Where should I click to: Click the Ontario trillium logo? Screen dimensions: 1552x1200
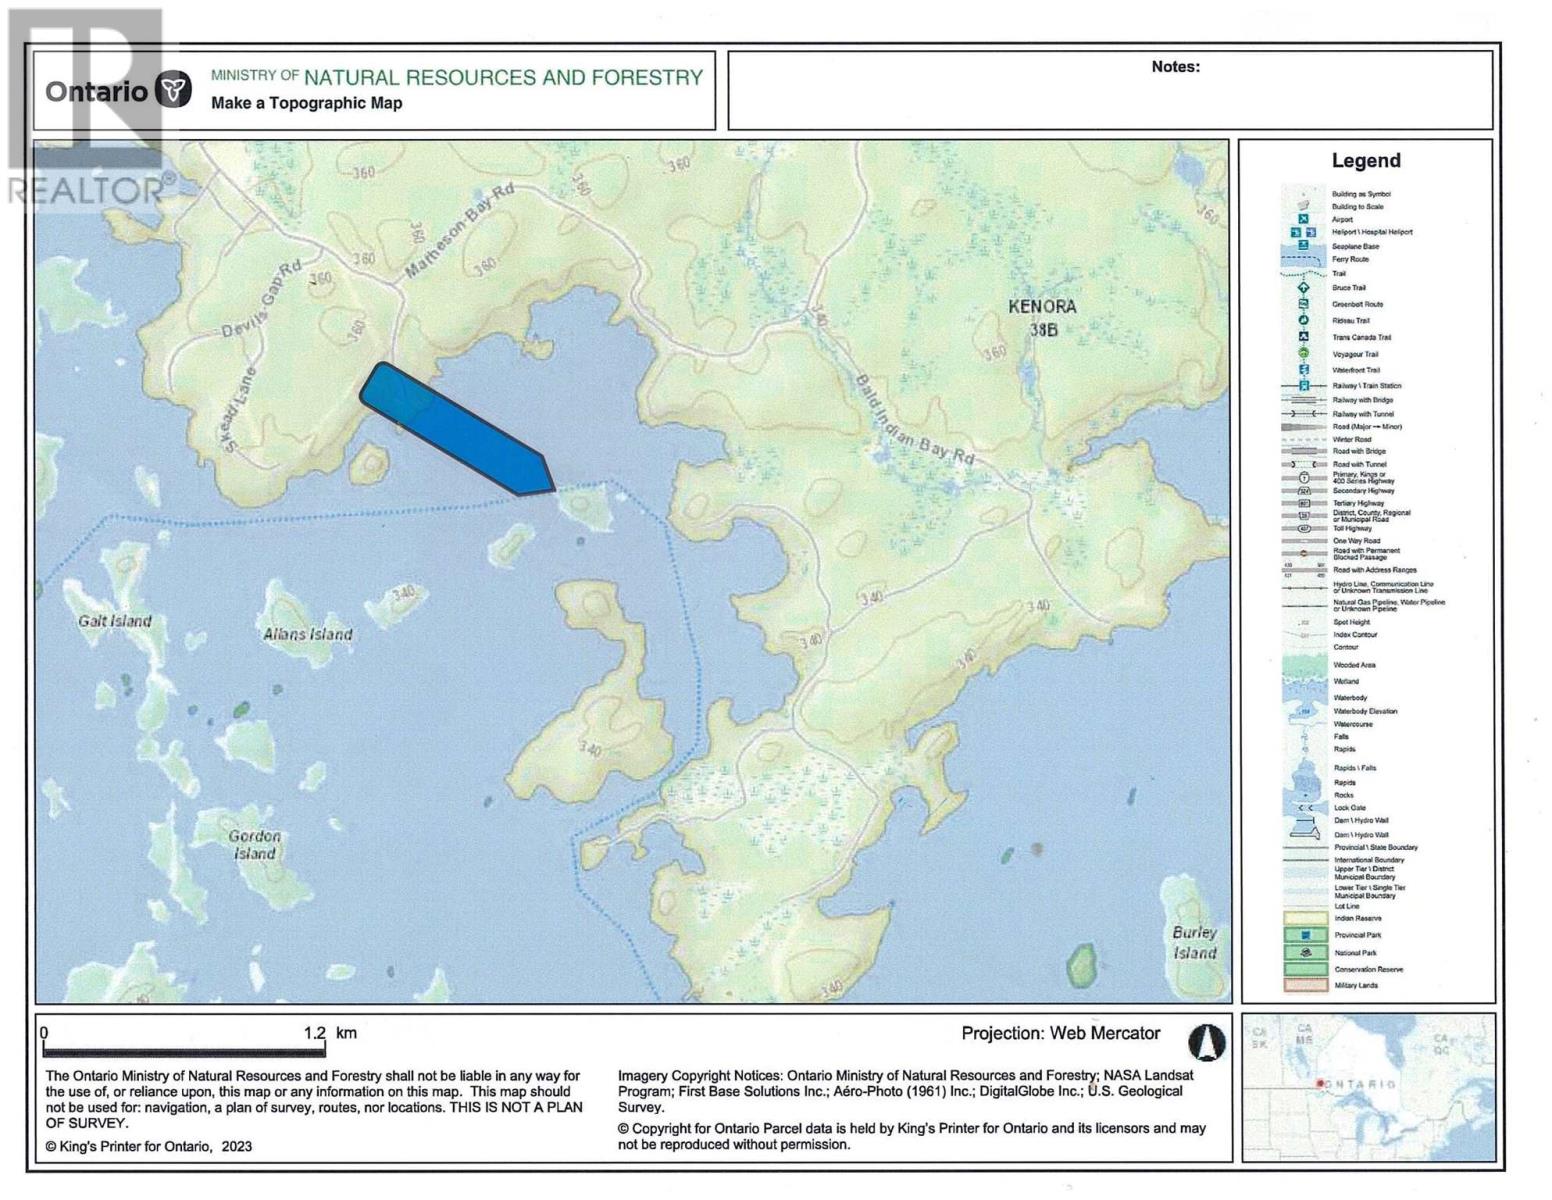click(x=174, y=90)
